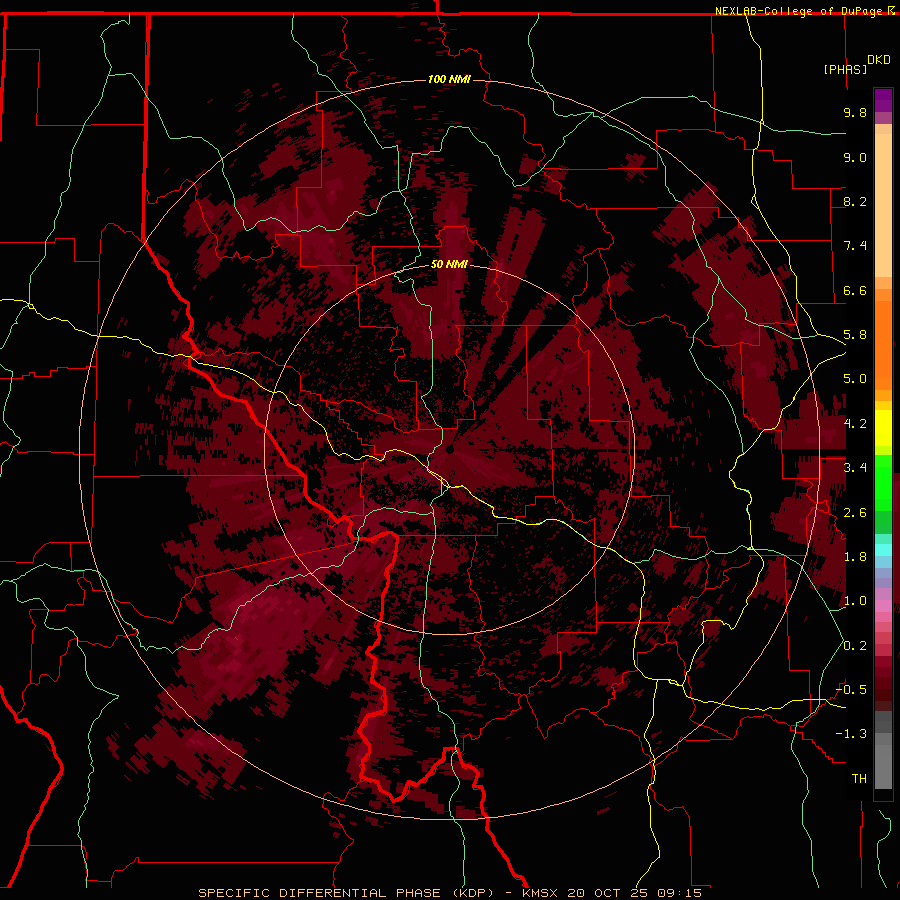Click the cyan color bar segment
This screenshot has width=900, height=900.
click(883, 550)
